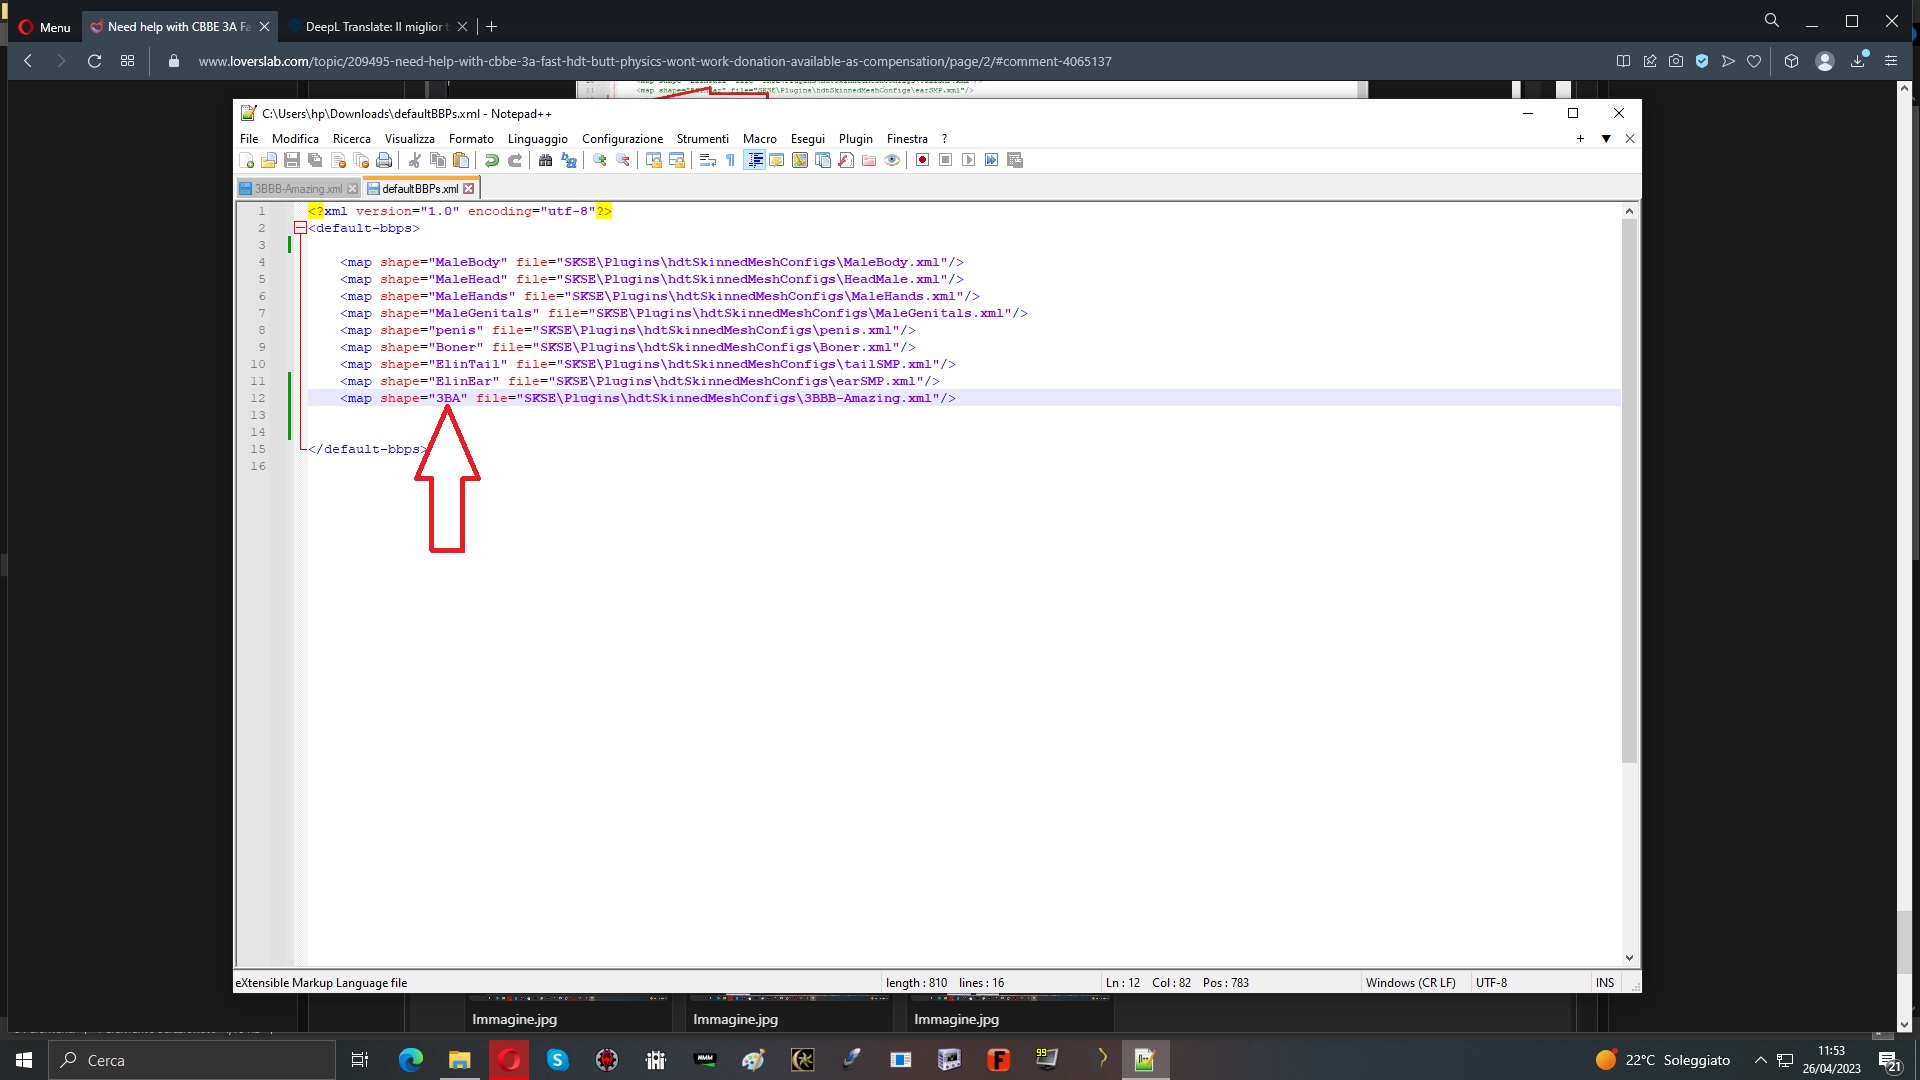Click the INS insert mode indicator

[x=1605, y=983]
